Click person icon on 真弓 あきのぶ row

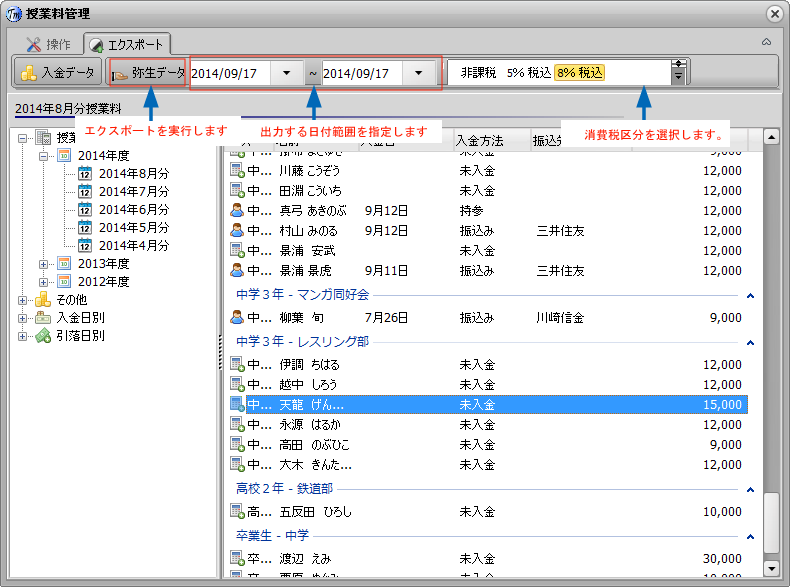click(237, 210)
